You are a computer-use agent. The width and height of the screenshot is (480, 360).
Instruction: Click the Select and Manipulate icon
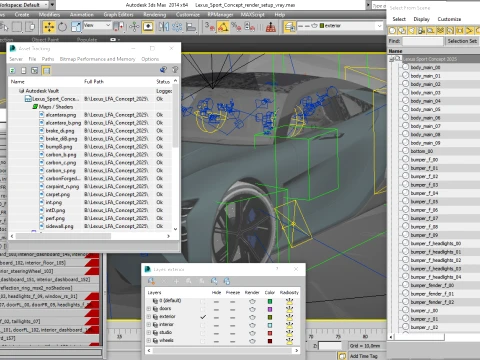click(134, 27)
